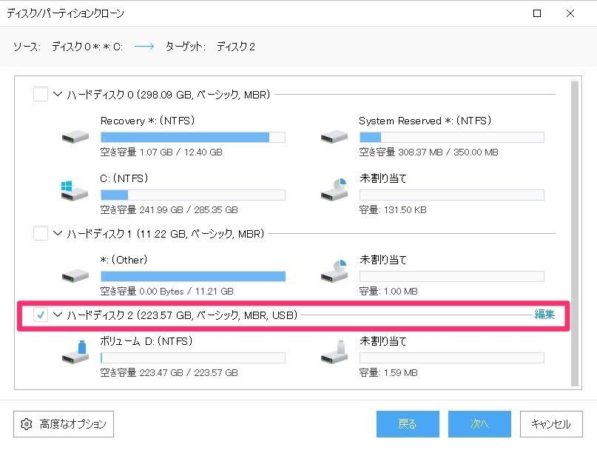Viewport: 597px width, 450px height.
Task: Click the System Reserved partition drive icon
Action: [334, 136]
